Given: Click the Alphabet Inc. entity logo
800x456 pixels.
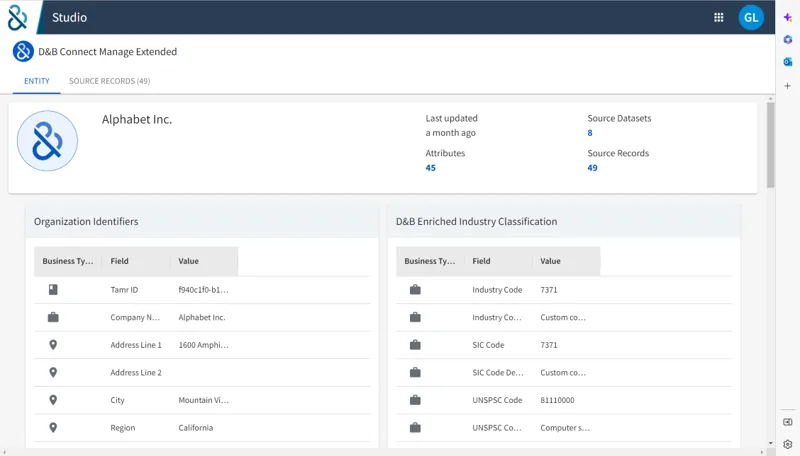Looking at the screenshot, I should point(47,141).
